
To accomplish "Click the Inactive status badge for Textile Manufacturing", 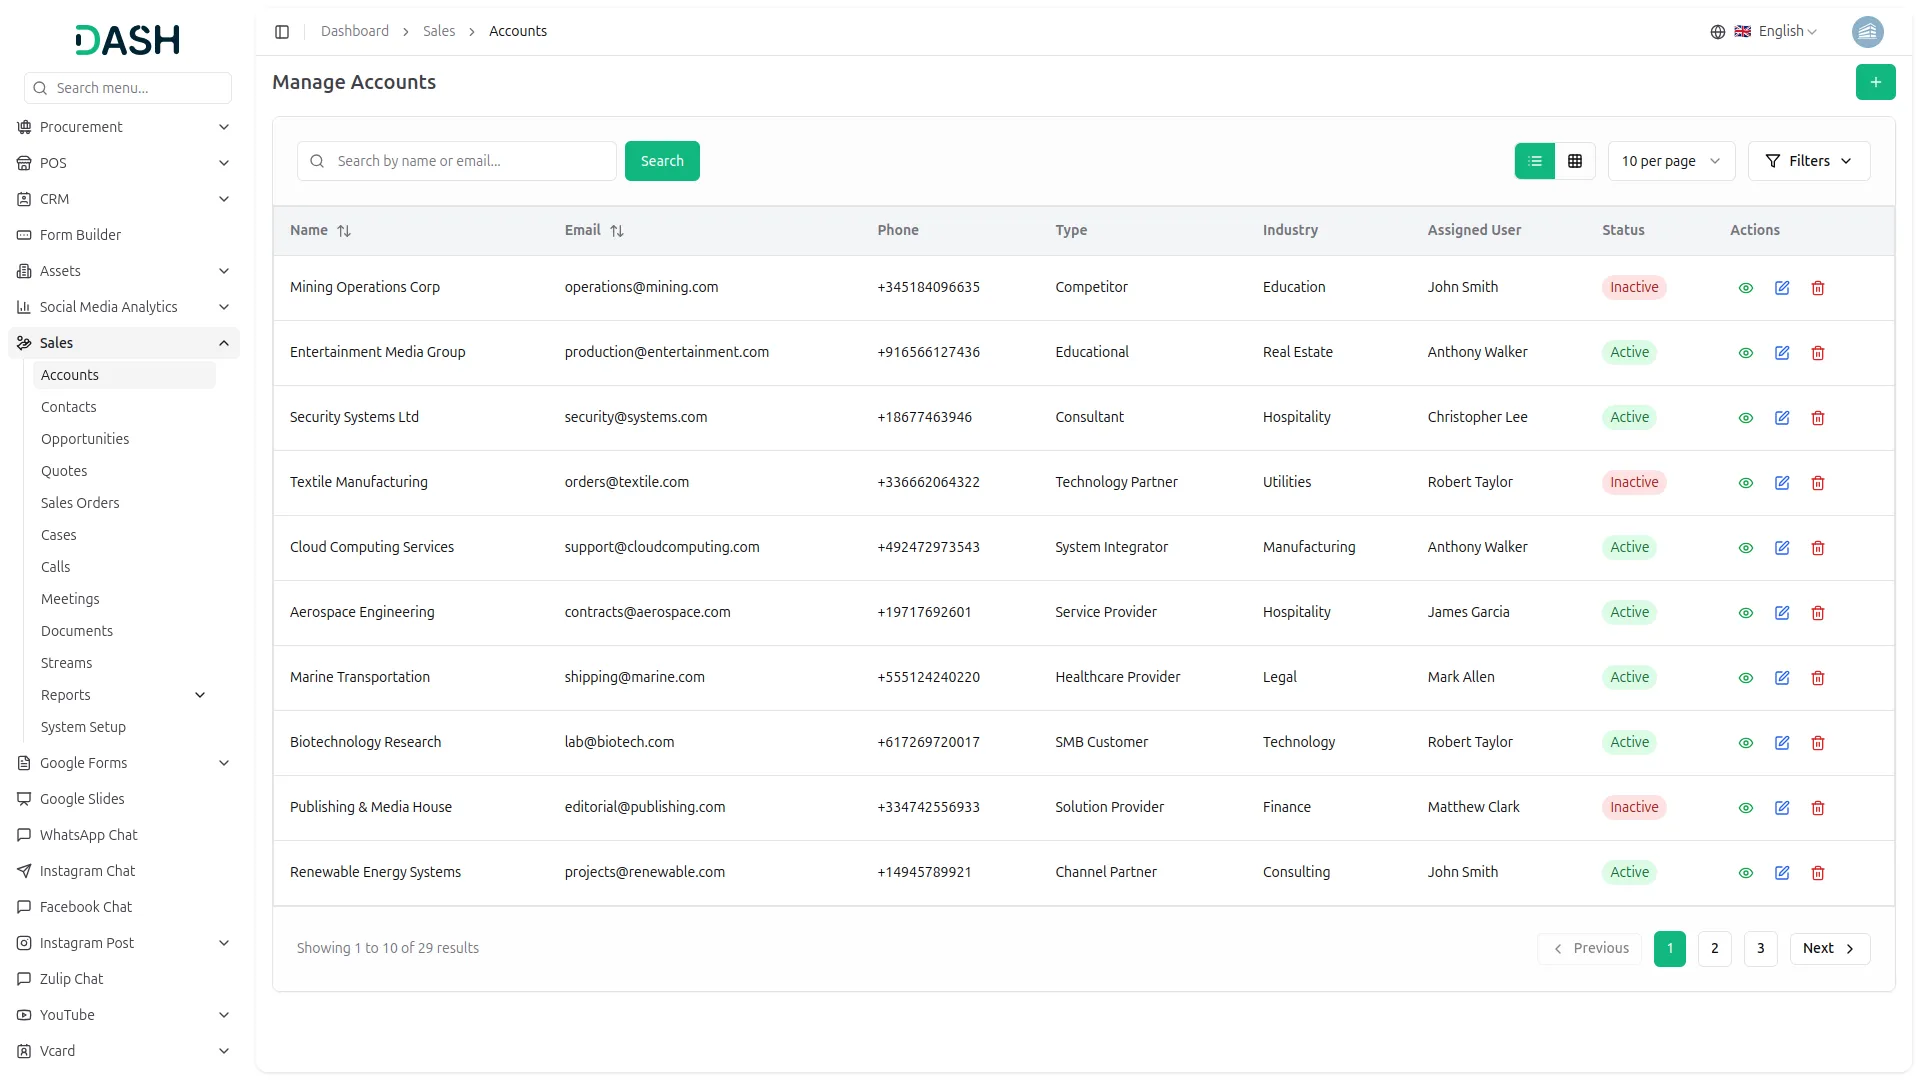I will [1634, 482].
